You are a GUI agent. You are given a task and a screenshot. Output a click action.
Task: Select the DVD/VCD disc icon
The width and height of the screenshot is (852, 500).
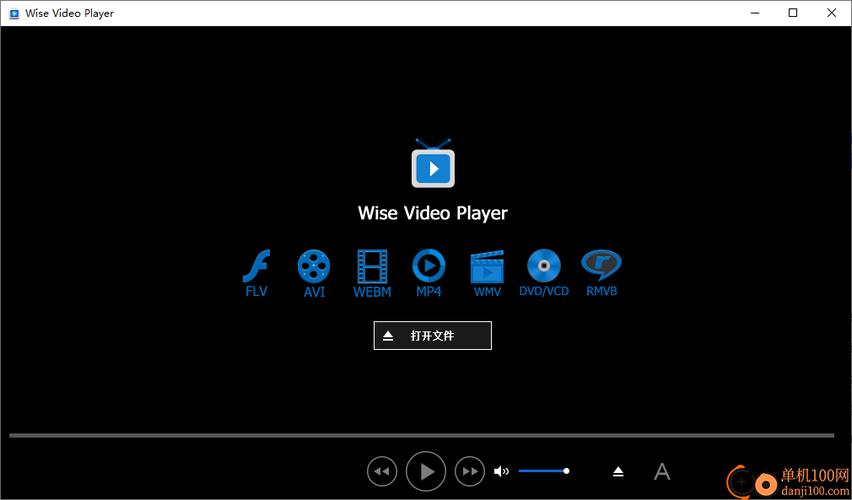[544, 267]
